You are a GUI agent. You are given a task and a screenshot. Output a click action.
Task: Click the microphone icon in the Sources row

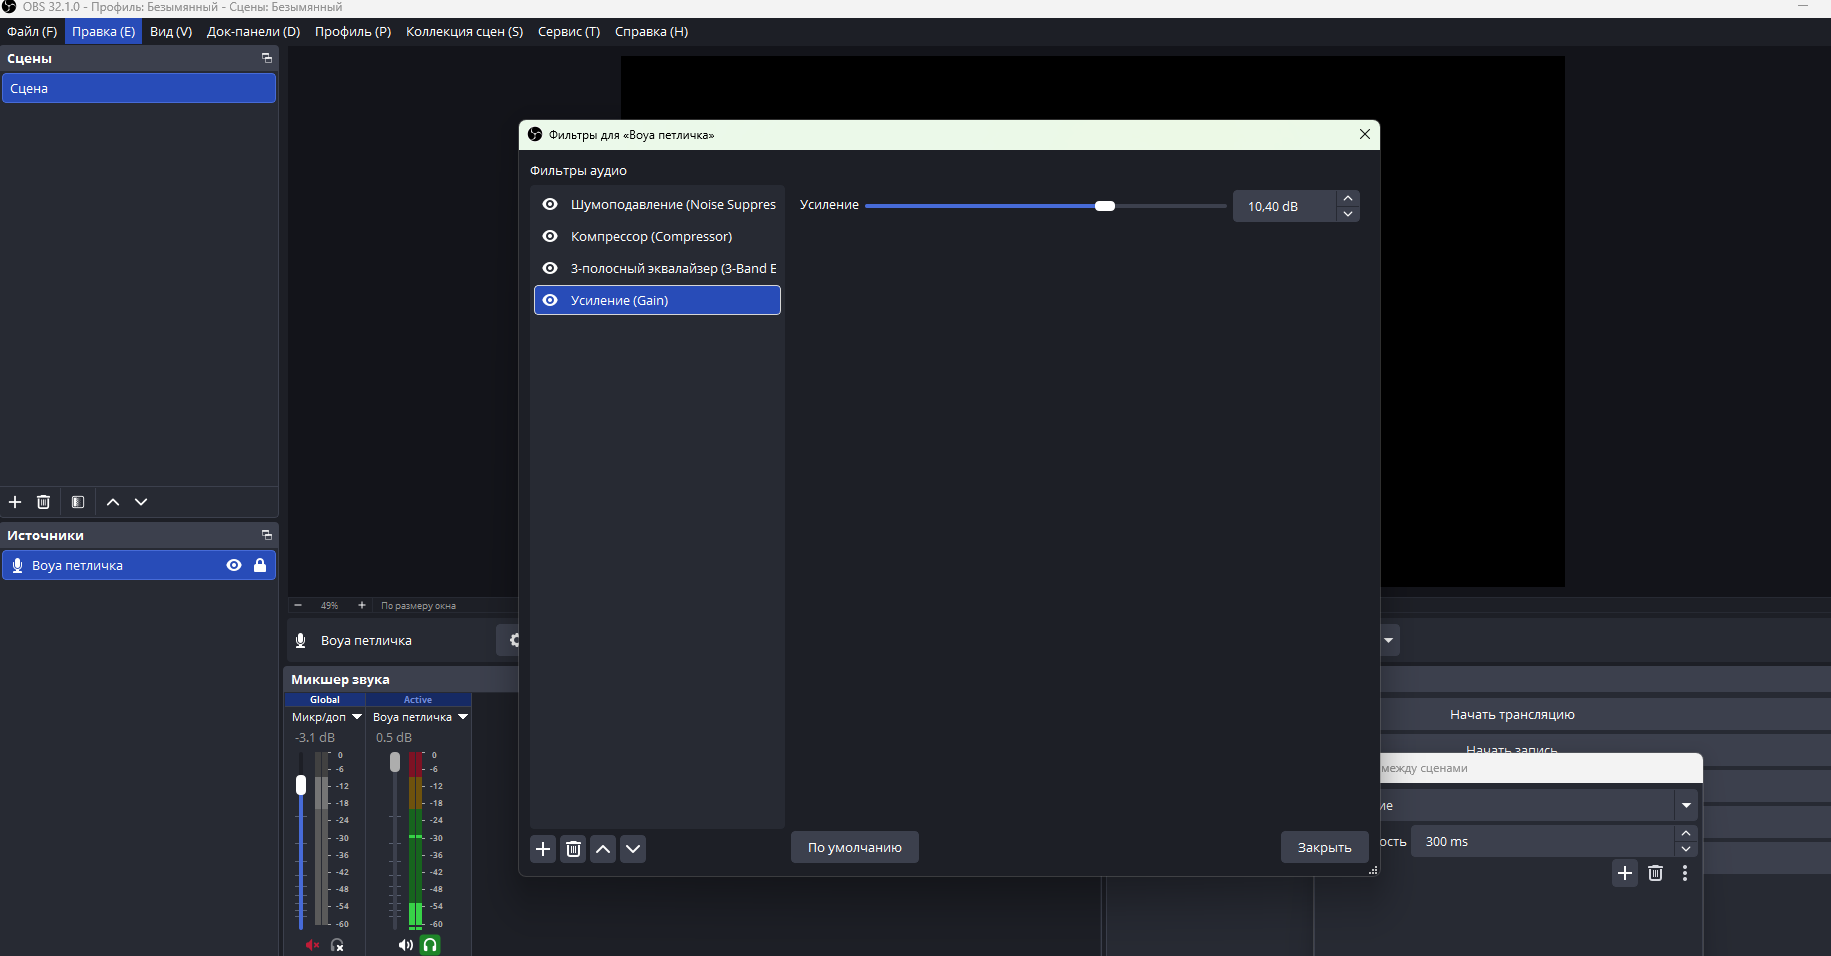click(x=17, y=565)
